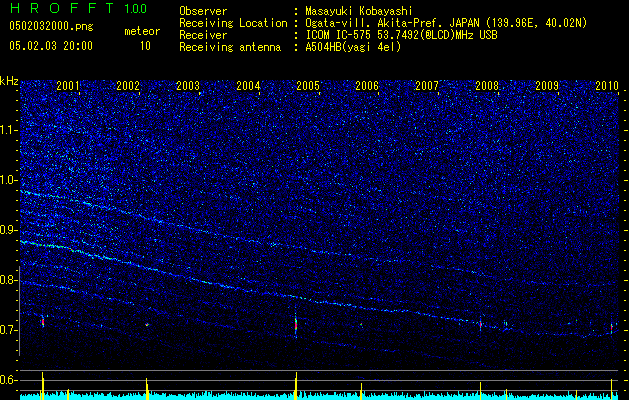Click the 2004 time axis label
Image resolution: width=629 pixels, height=400 pixels.
tap(248, 85)
